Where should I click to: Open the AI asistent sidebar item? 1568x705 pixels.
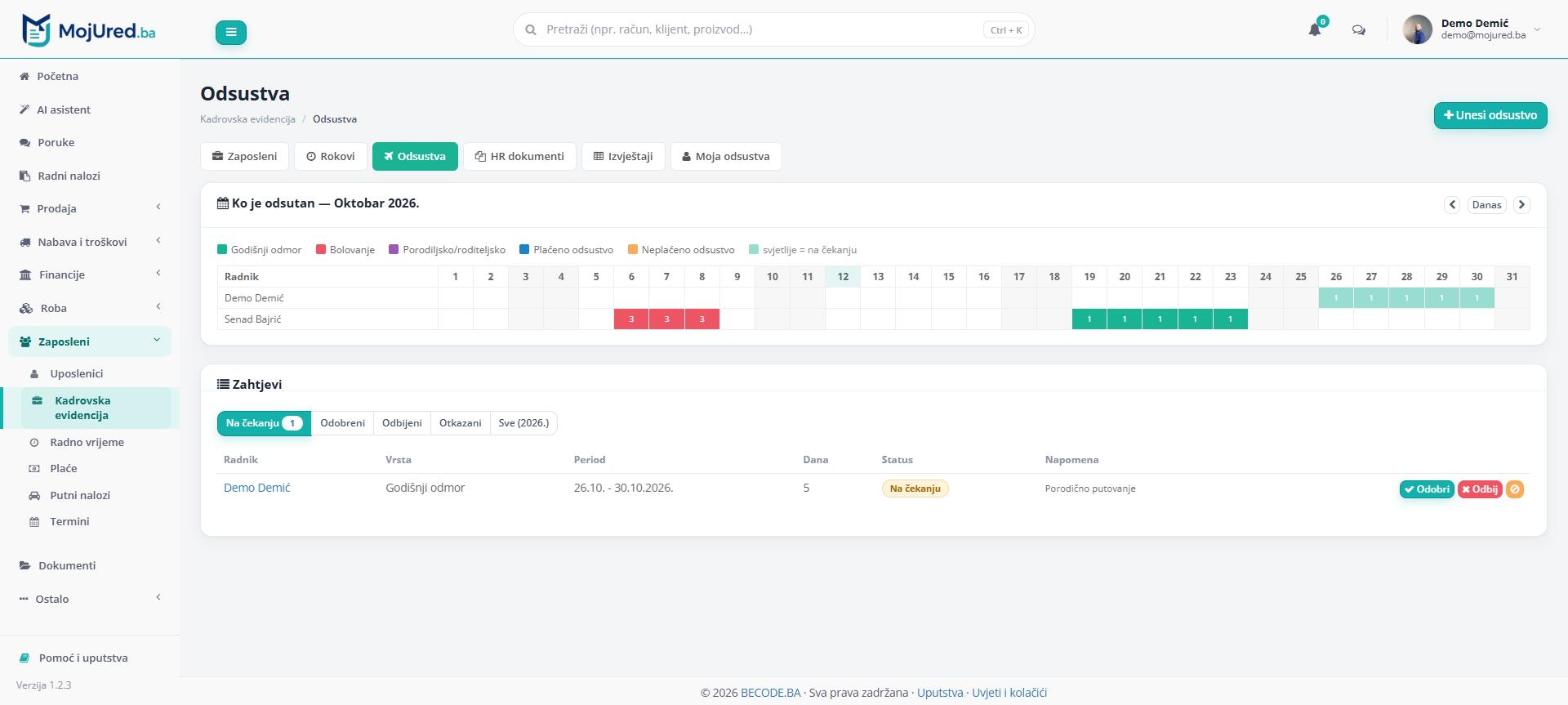click(64, 109)
